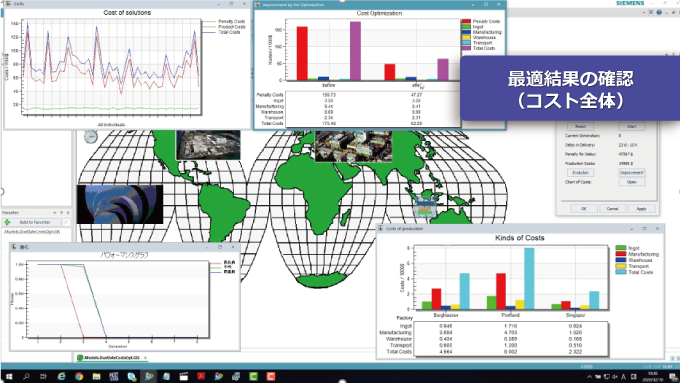
Task: Click the clock icon on the map
Action: coord(91,137)
